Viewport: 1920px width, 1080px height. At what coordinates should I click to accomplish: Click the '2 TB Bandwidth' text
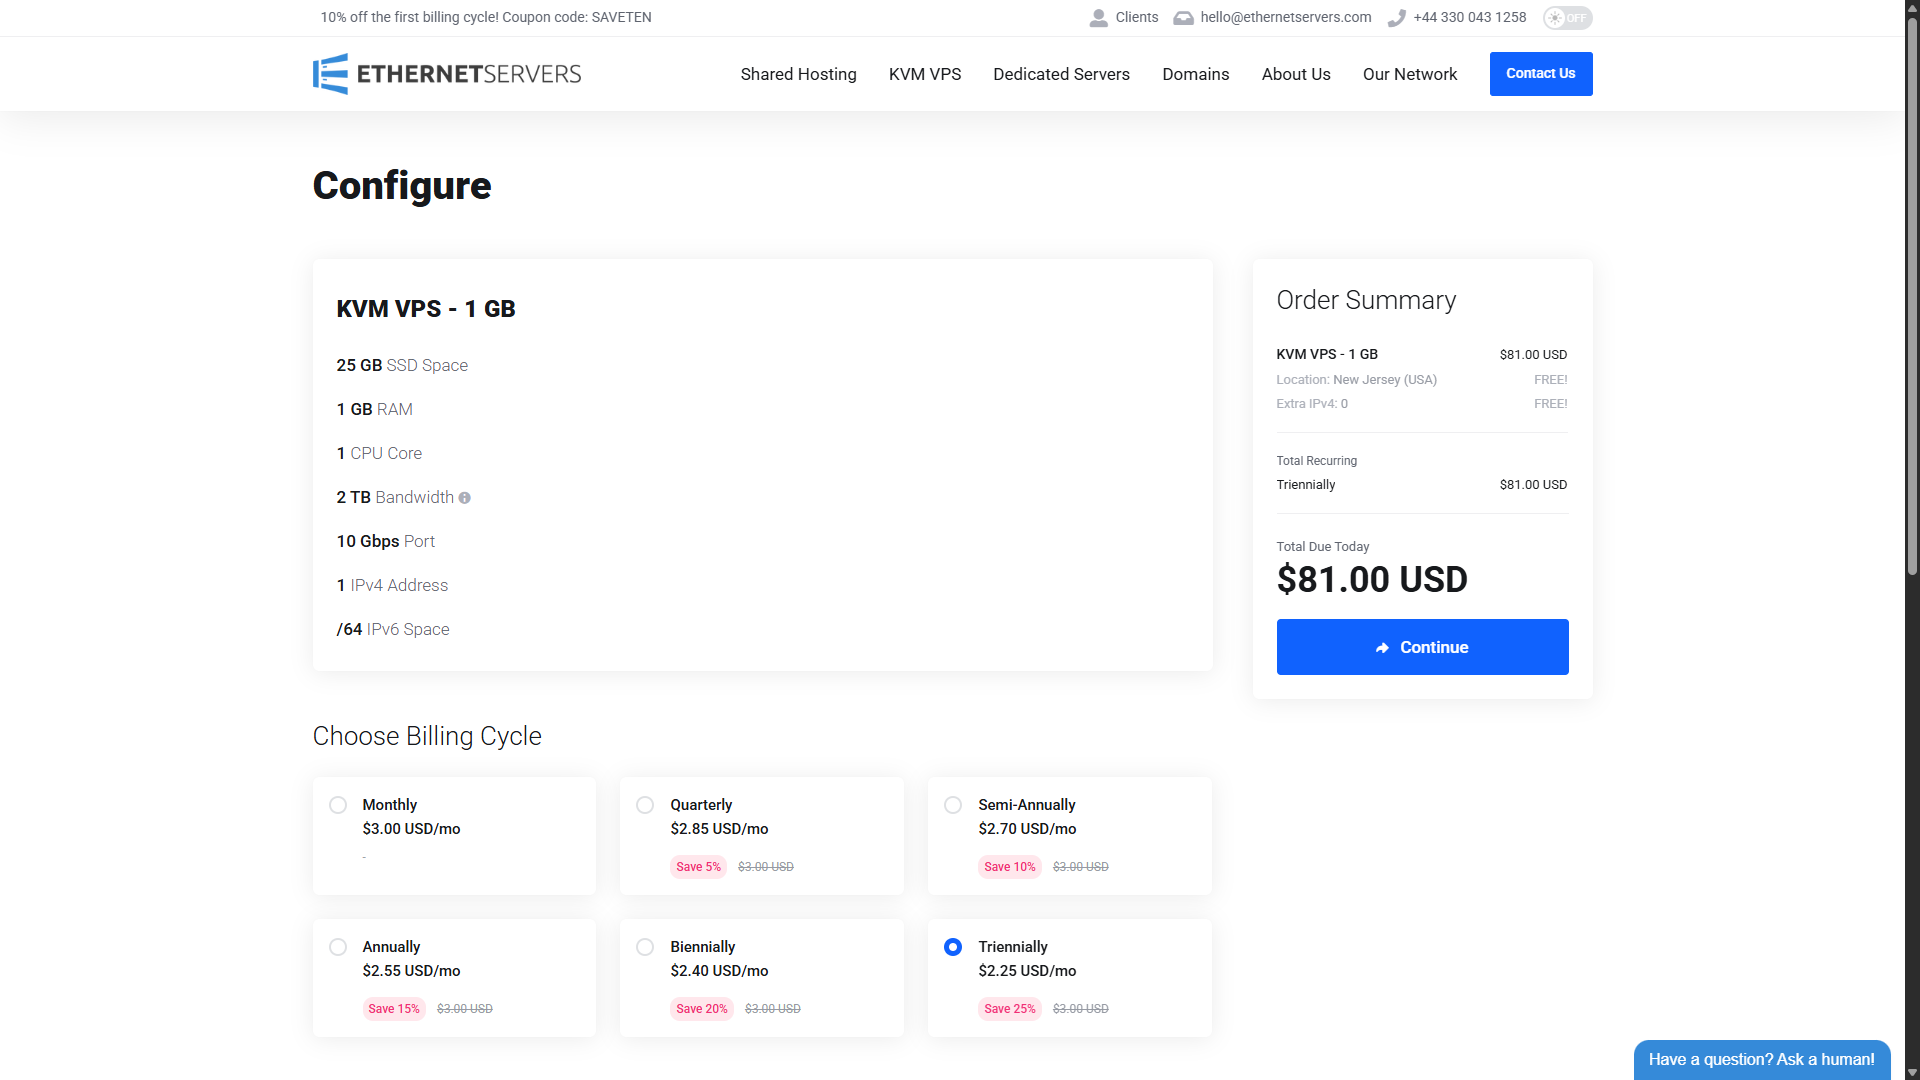395,497
